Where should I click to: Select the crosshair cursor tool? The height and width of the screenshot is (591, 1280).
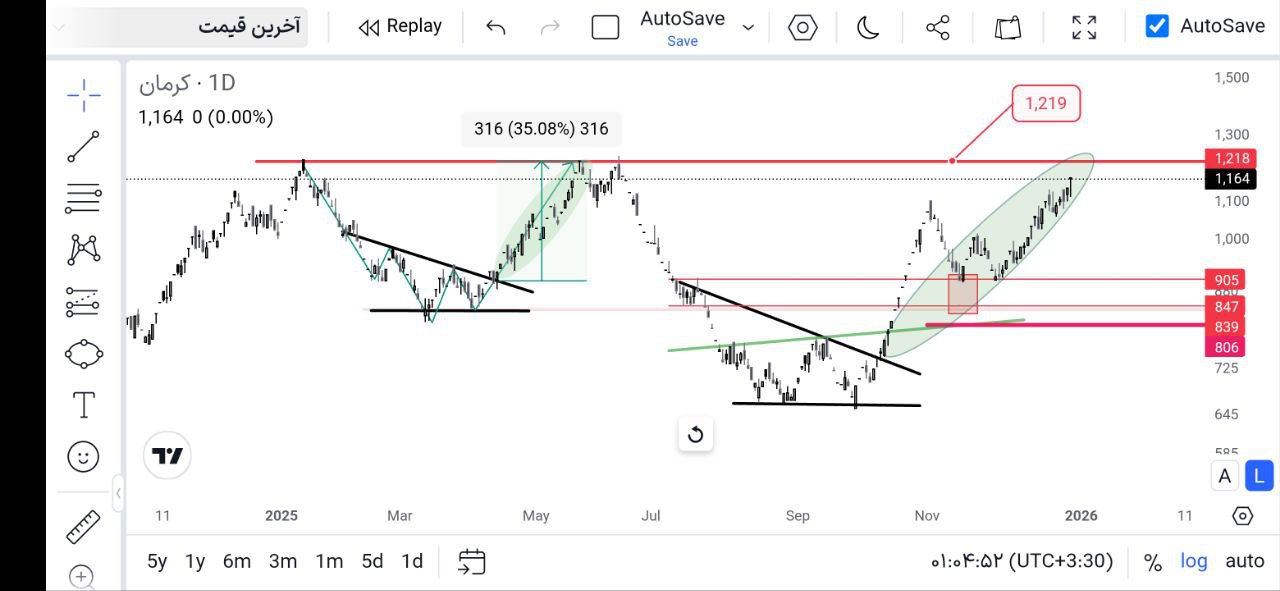pyautogui.click(x=84, y=95)
